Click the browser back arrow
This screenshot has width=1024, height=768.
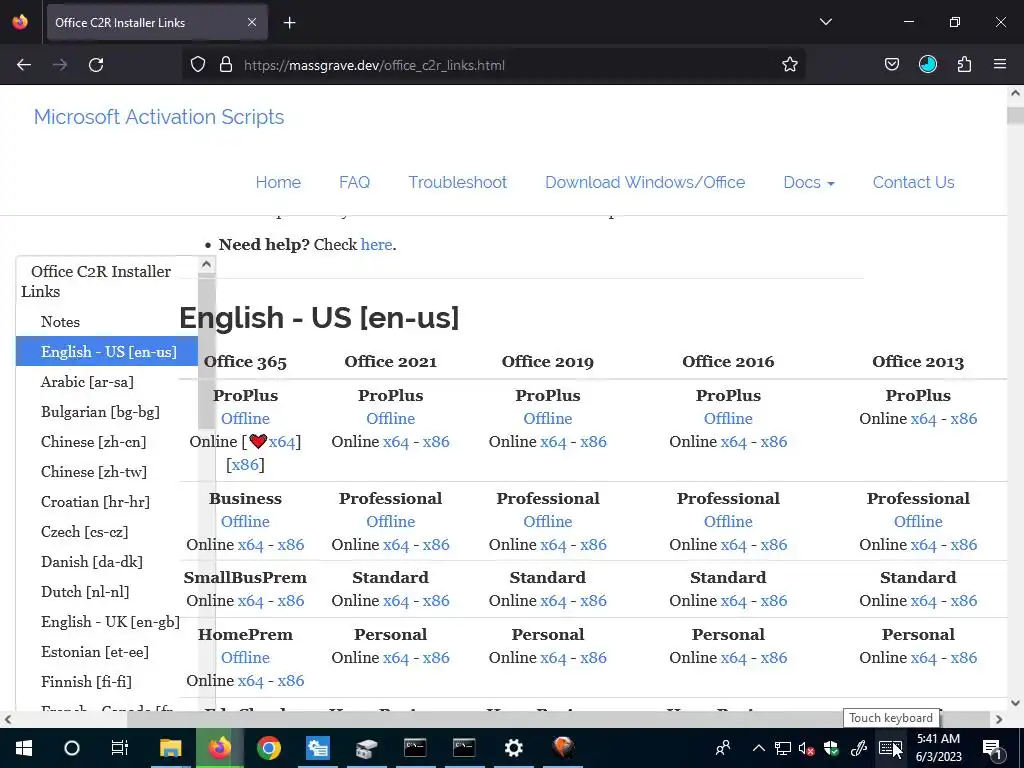tap(24, 65)
